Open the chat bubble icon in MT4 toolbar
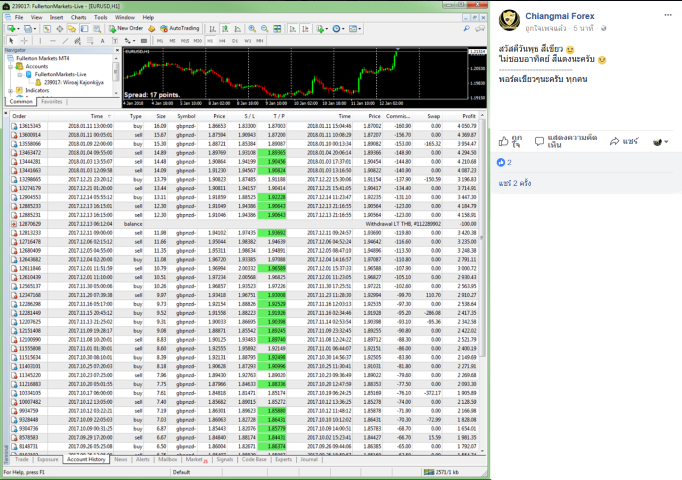Viewport: 682px width, 480px height. pos(480,29)
